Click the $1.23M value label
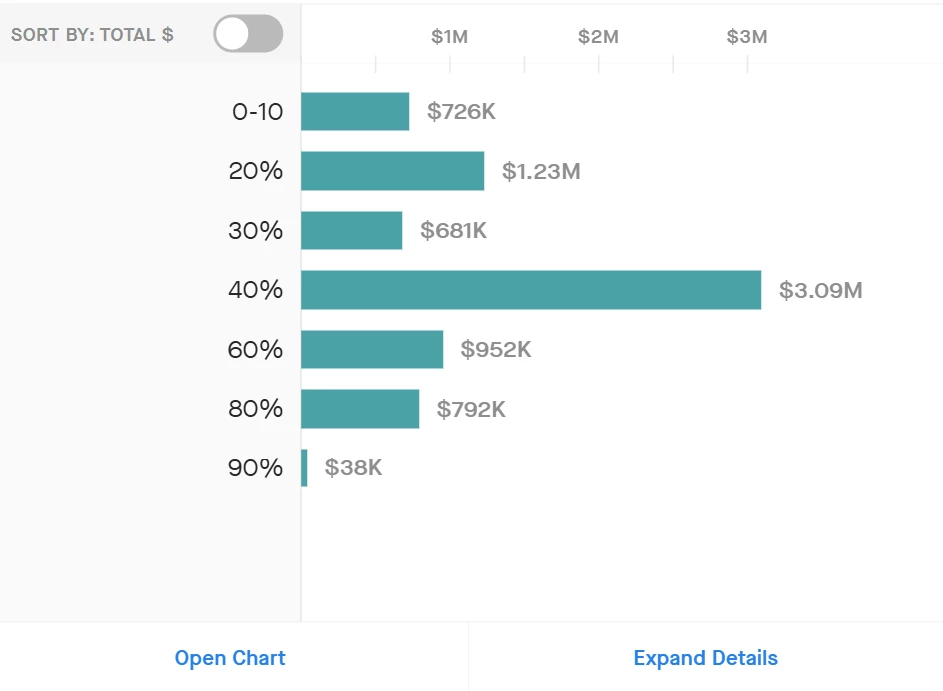Viewport: 943px width, 691px height. tap(541, 172)
